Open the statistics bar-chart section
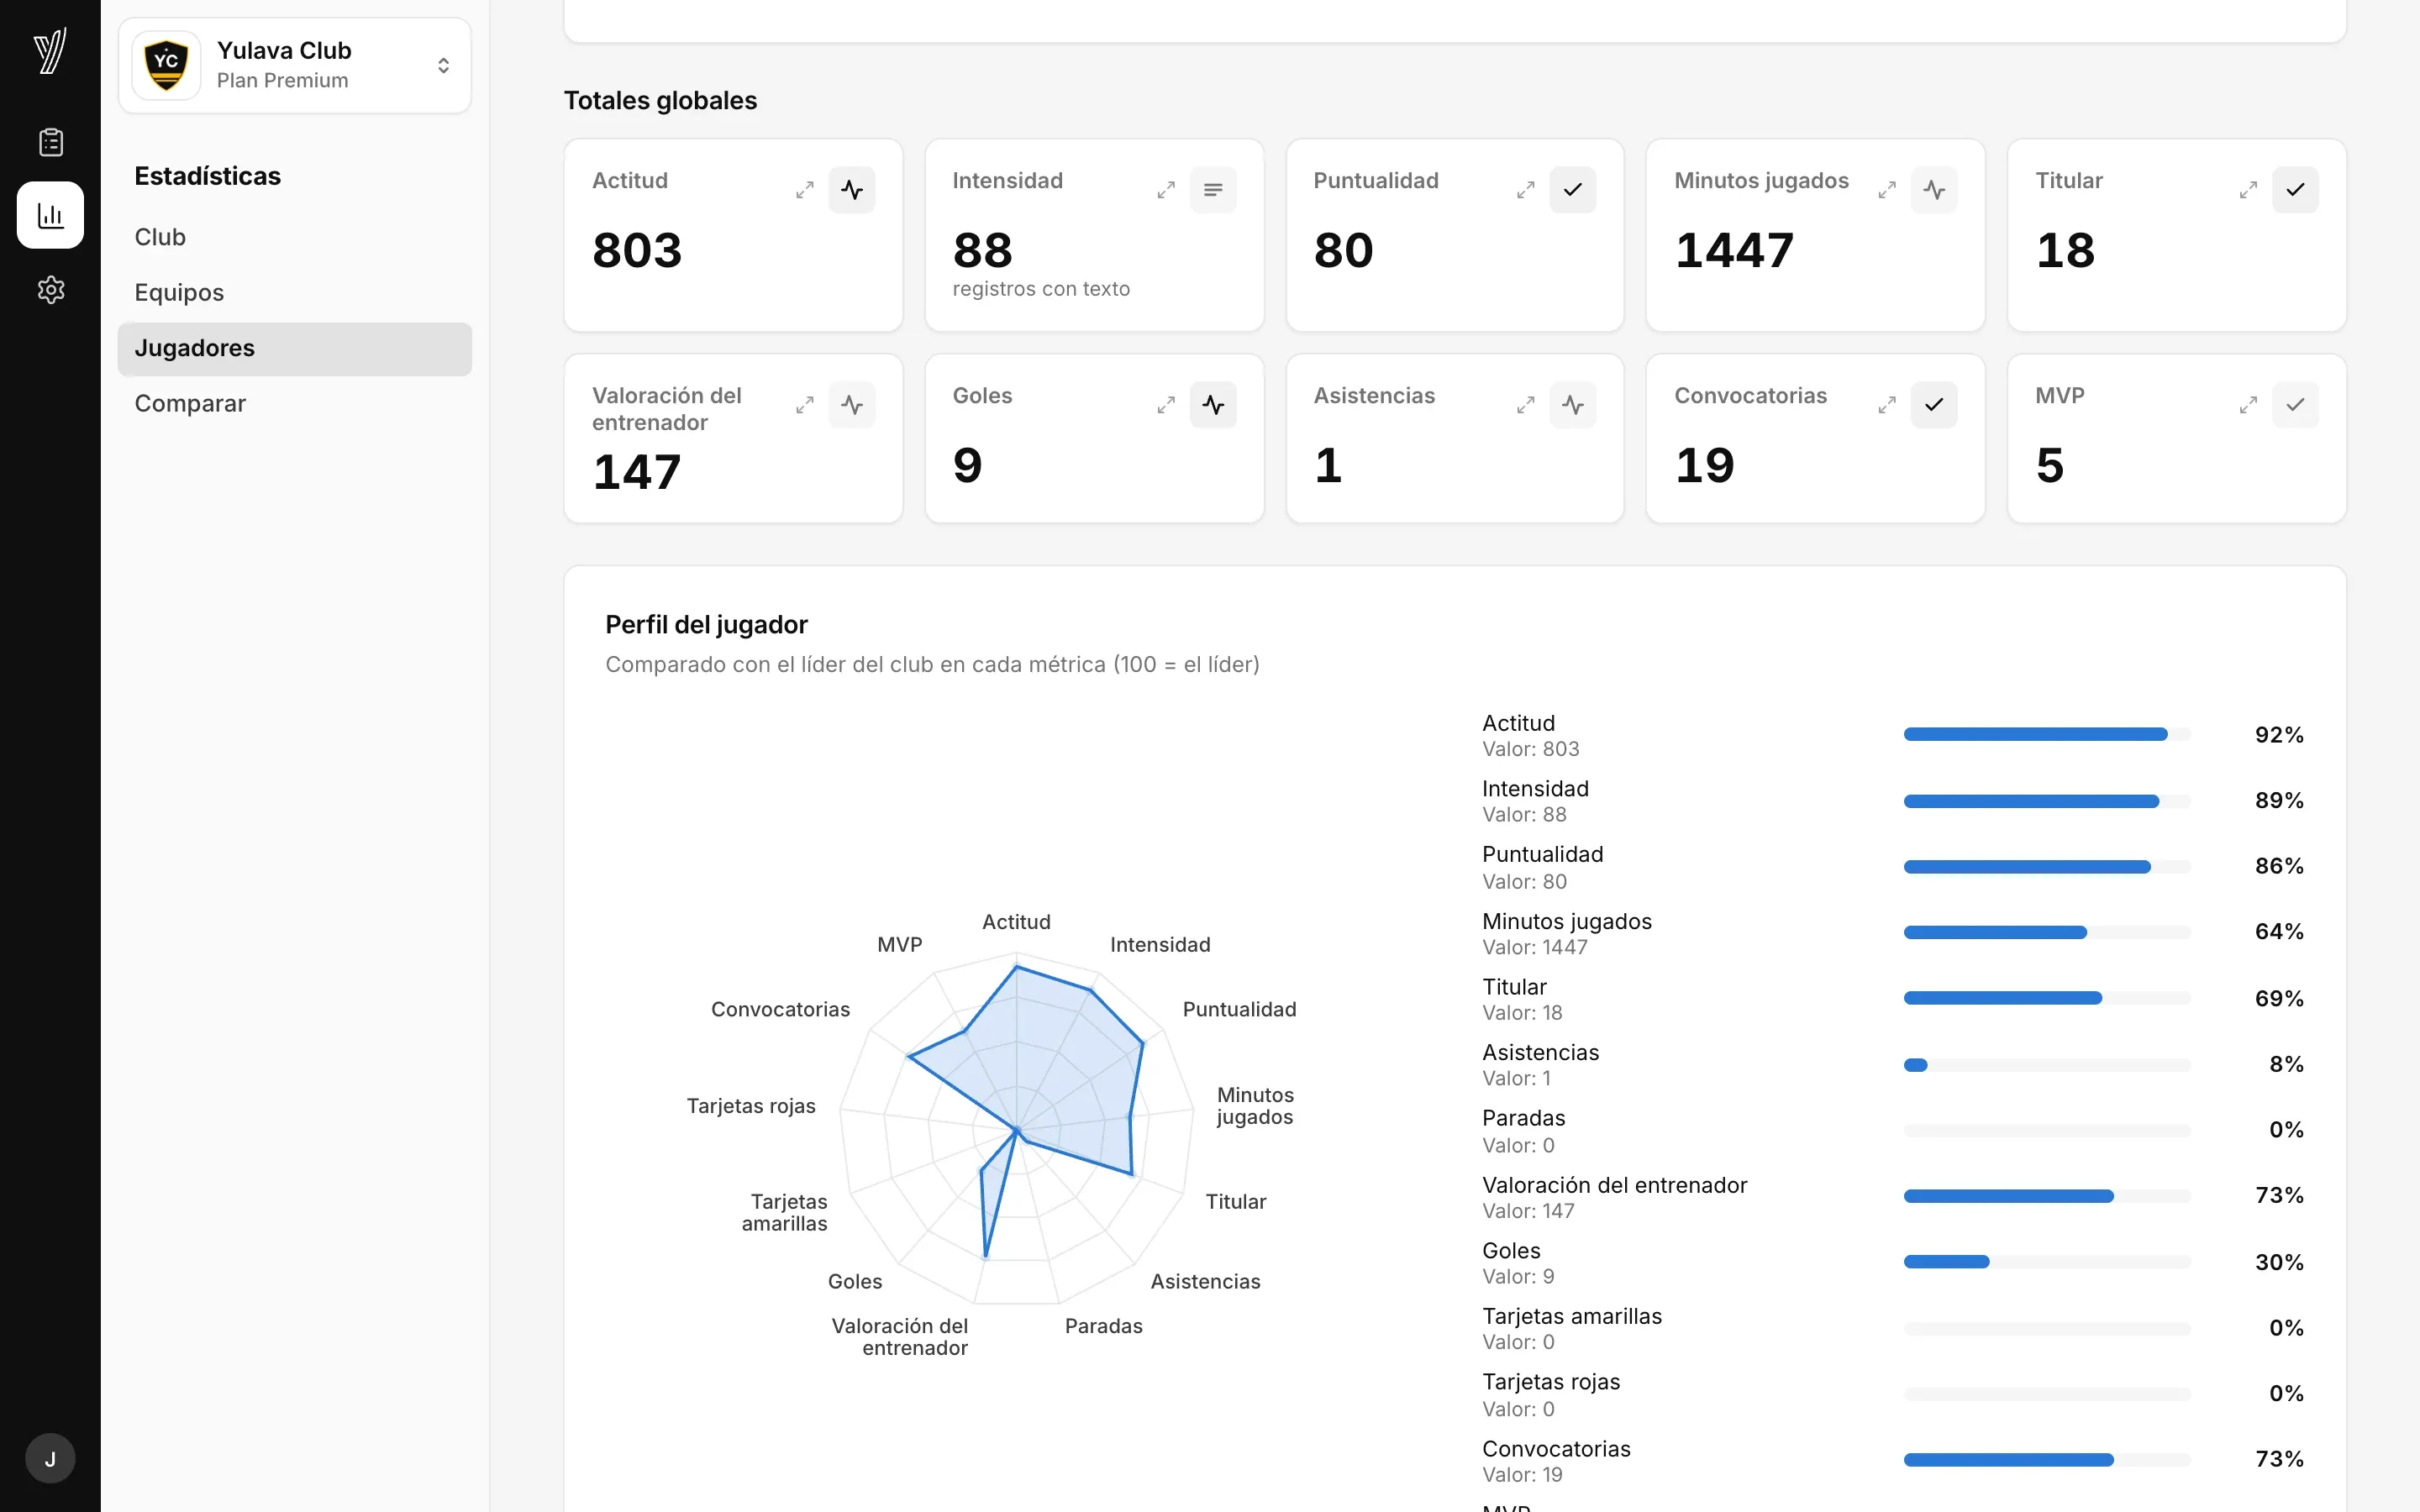2420x1512 pixels. pyautogui.click(x=50, y=215)
